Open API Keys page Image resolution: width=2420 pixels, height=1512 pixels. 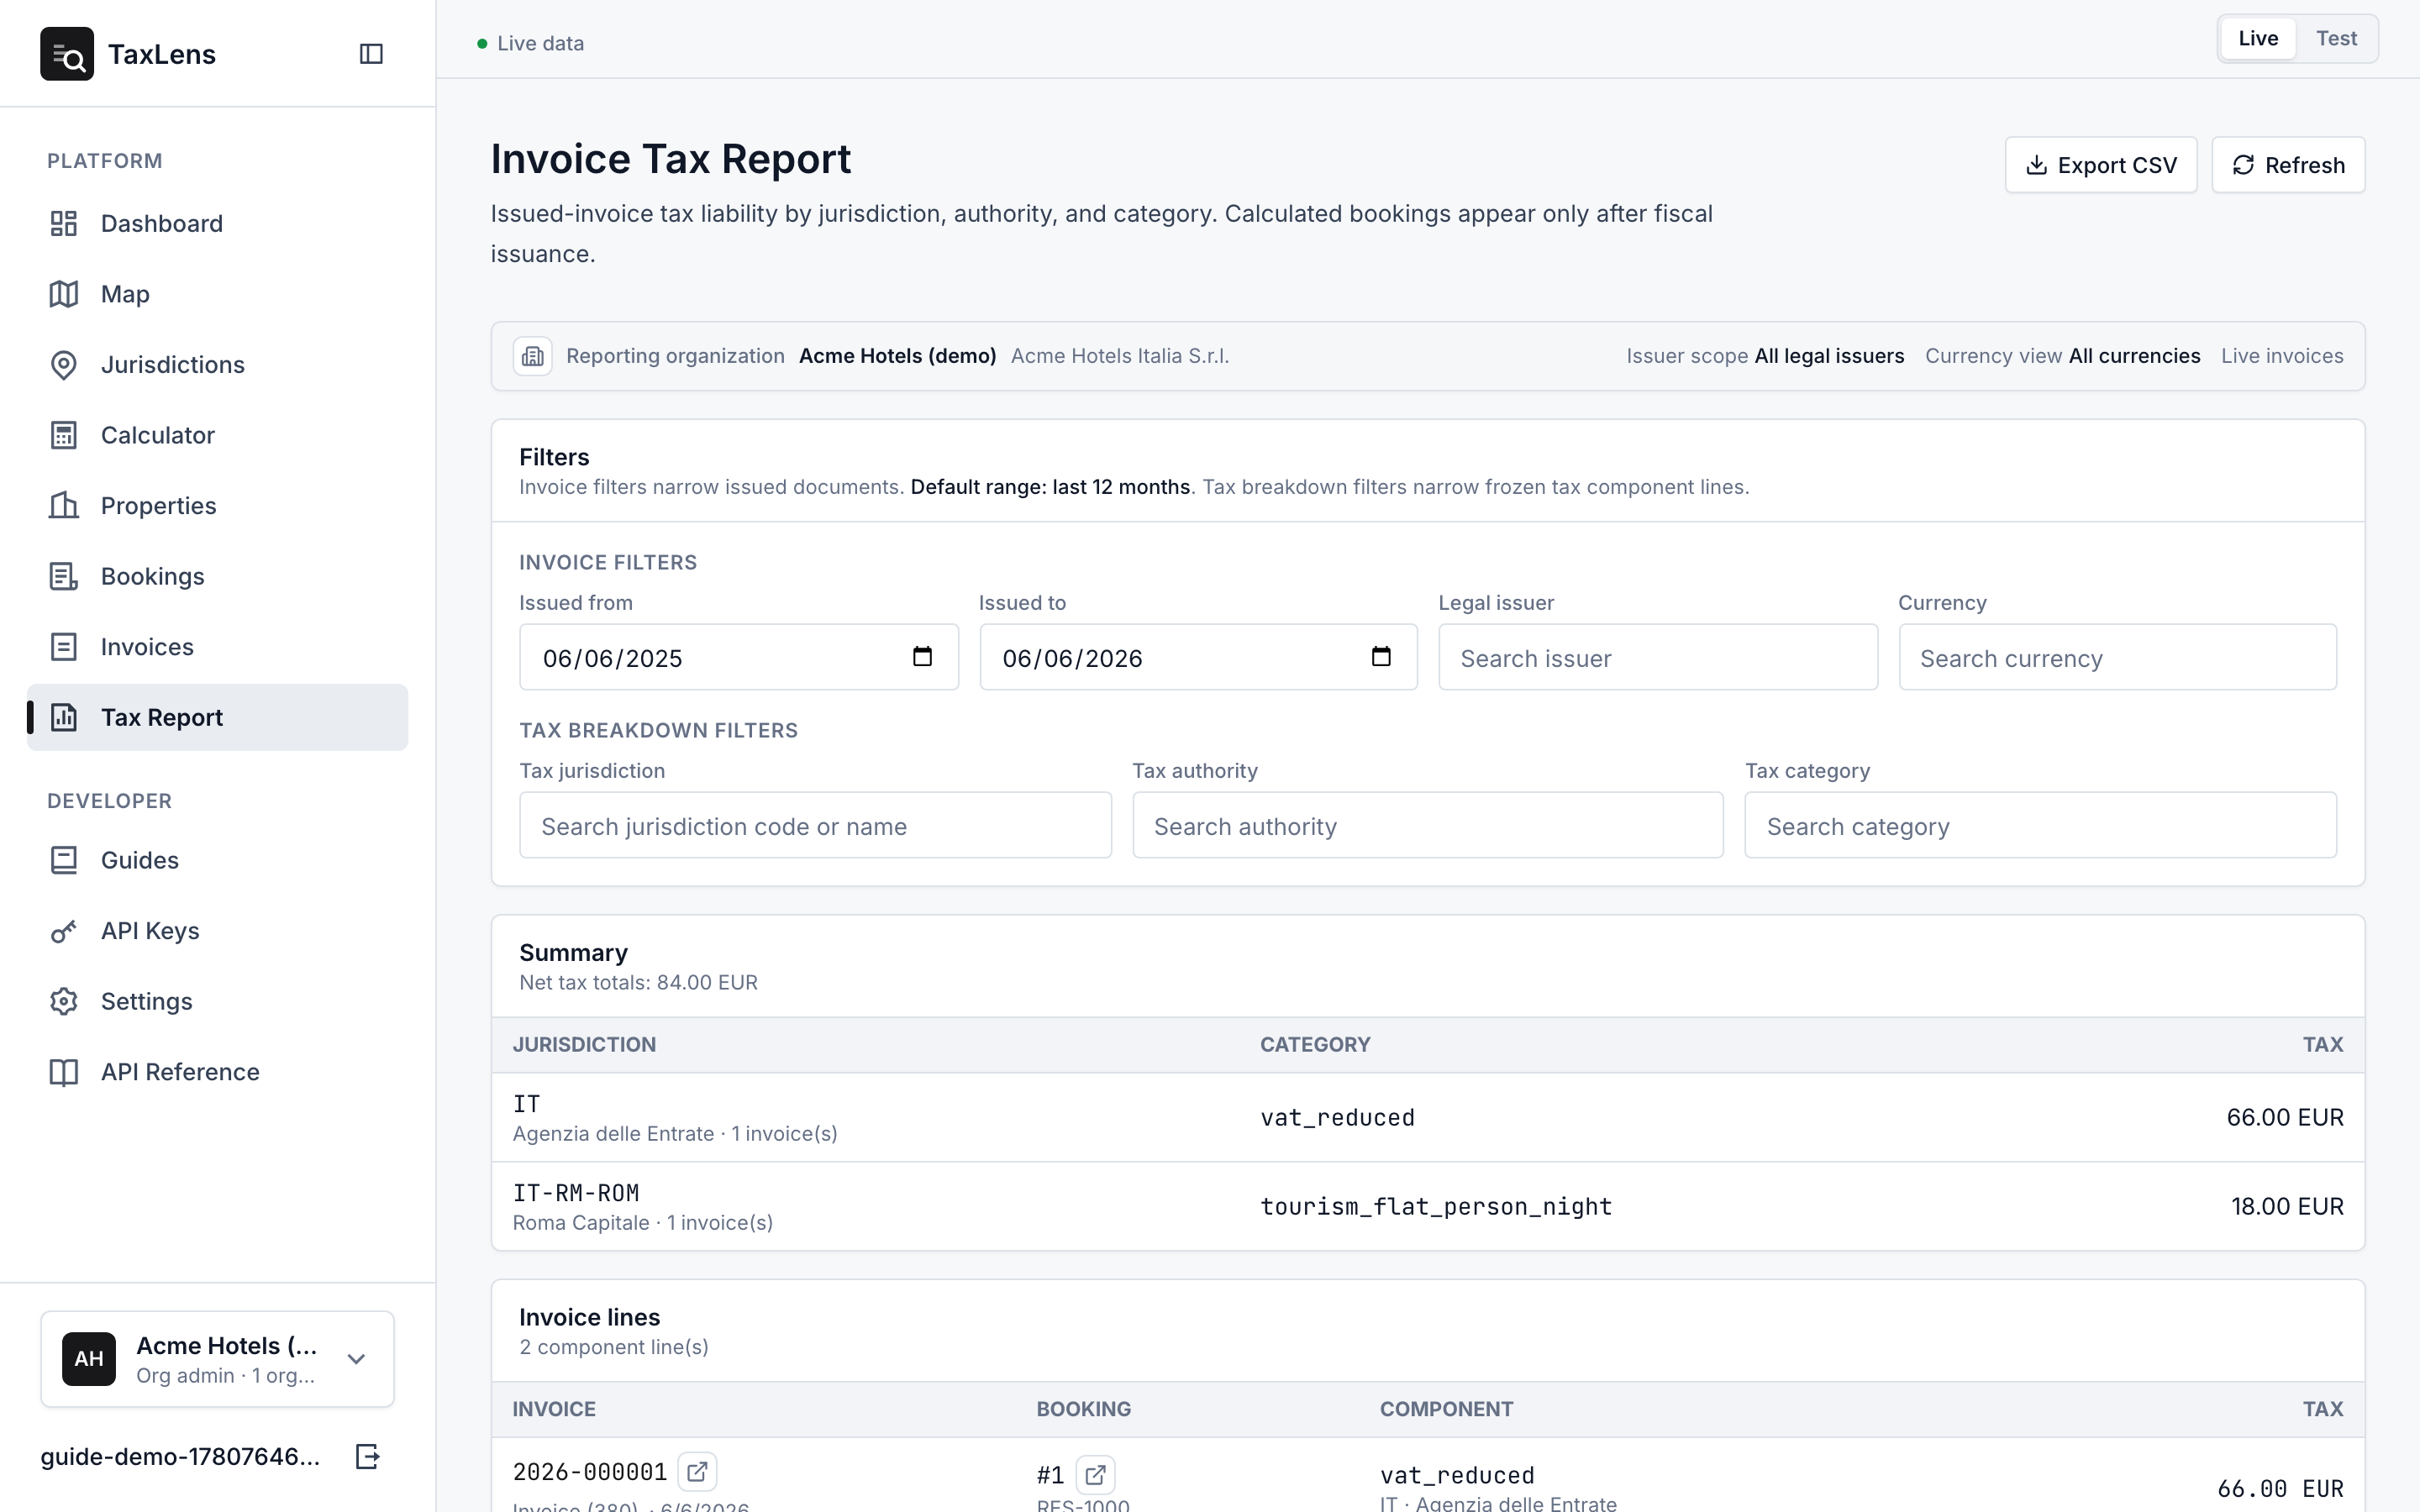tap(217, 931)
